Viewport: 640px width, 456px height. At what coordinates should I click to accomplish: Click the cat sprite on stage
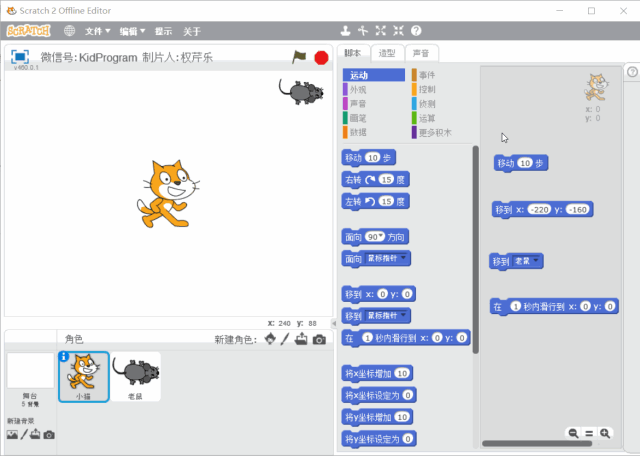pos(168,194)
